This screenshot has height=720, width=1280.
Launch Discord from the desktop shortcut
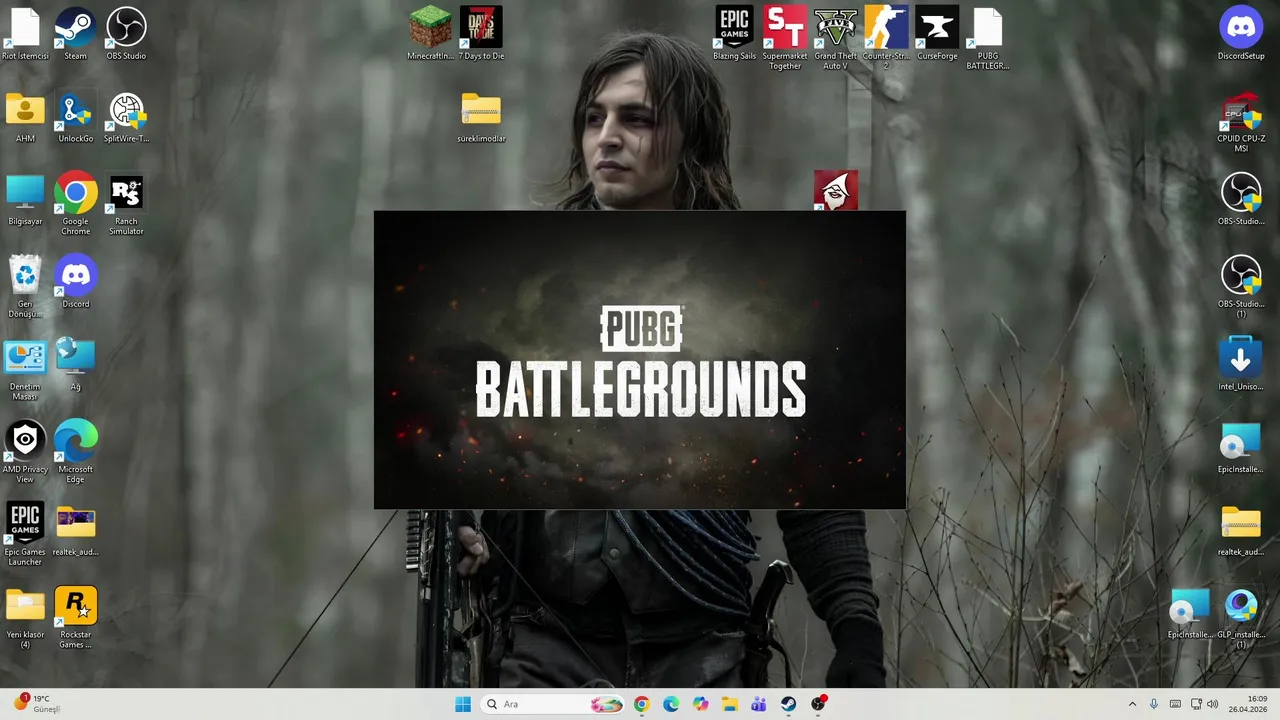(x=75, y=282)
